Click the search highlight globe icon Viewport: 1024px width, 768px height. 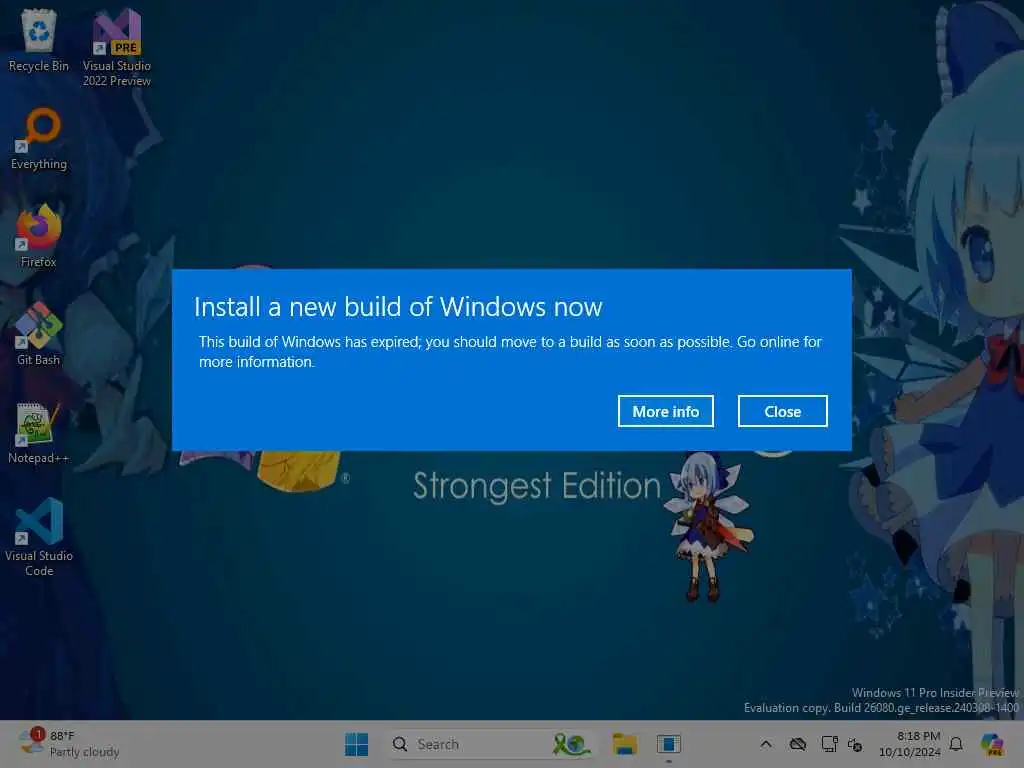[571, 744]
